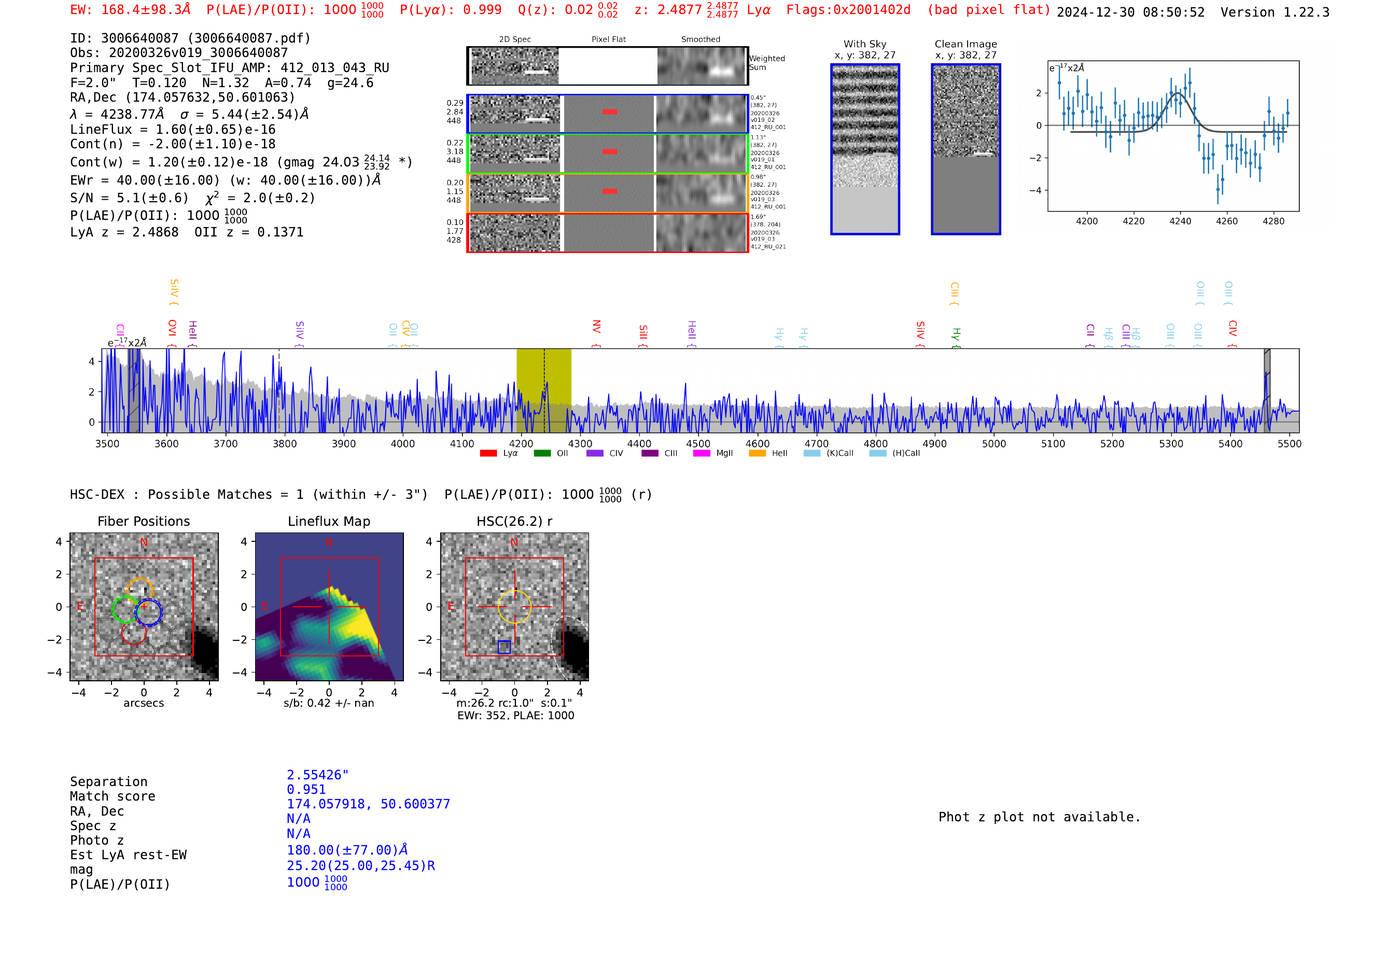1400x953 pixels.
Task: Click the 2024-12-30 08:50:52 timestamp
Action: (1131, 12)
